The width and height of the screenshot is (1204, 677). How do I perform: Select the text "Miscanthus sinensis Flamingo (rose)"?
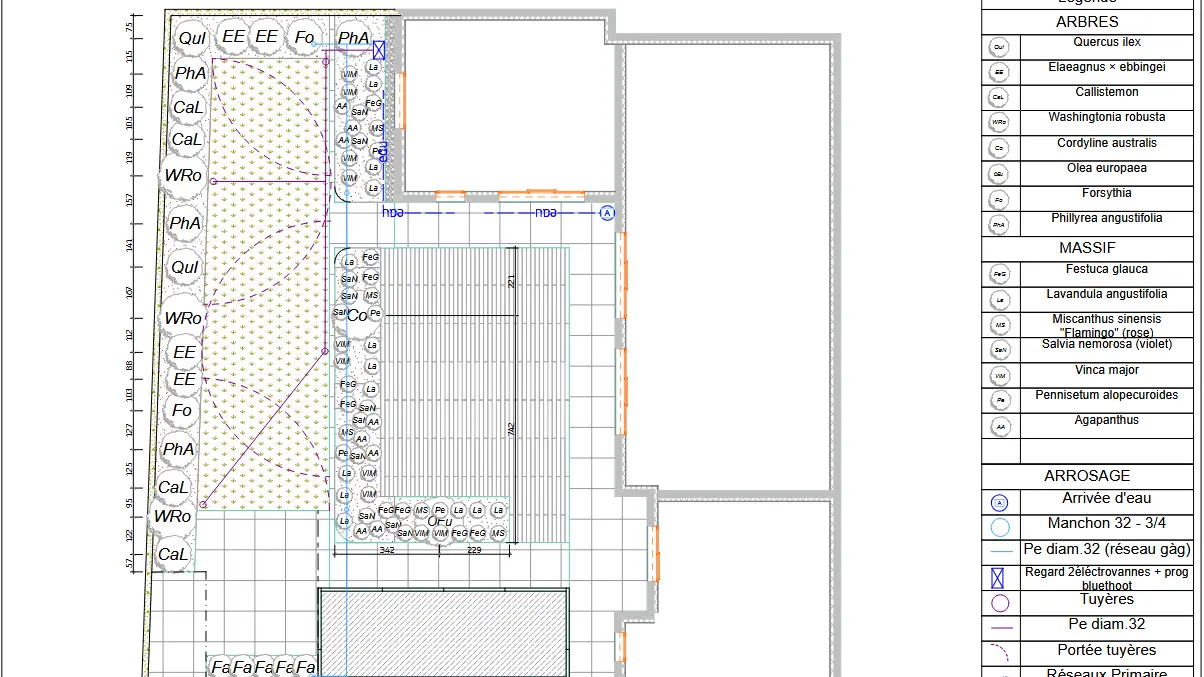(1107, 325)
